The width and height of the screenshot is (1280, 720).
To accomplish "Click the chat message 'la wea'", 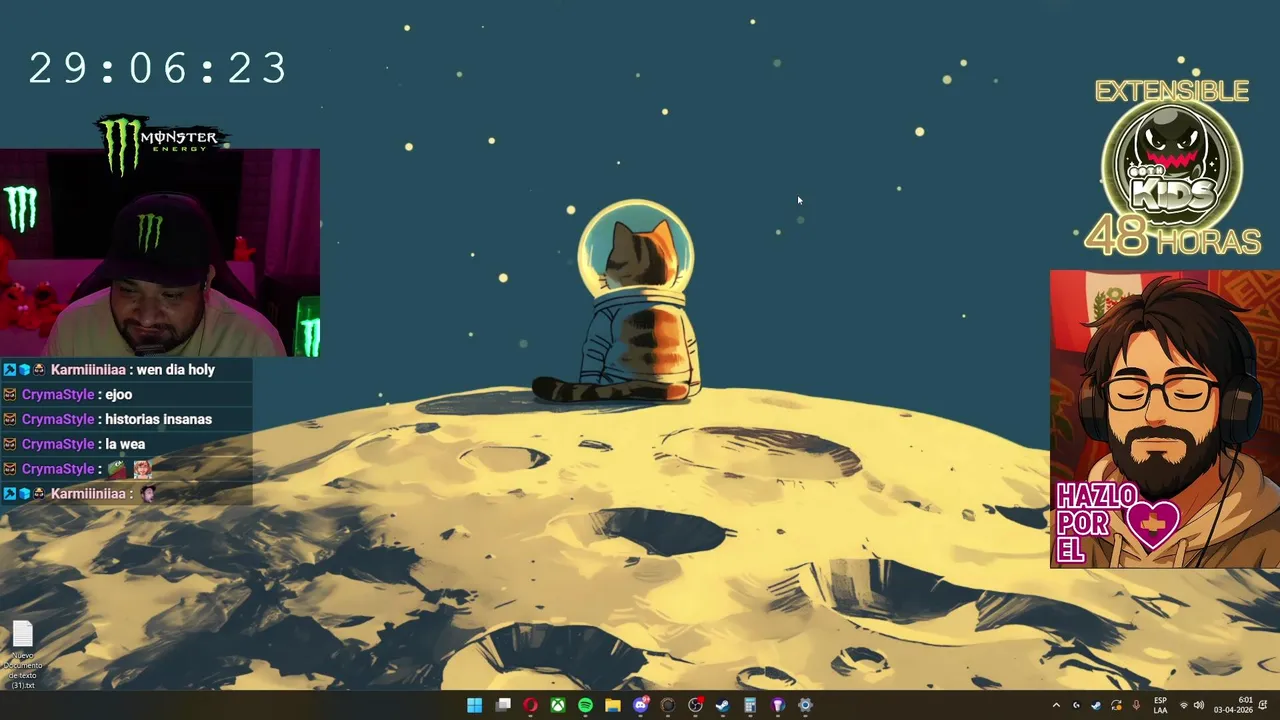I will (125, 444).
